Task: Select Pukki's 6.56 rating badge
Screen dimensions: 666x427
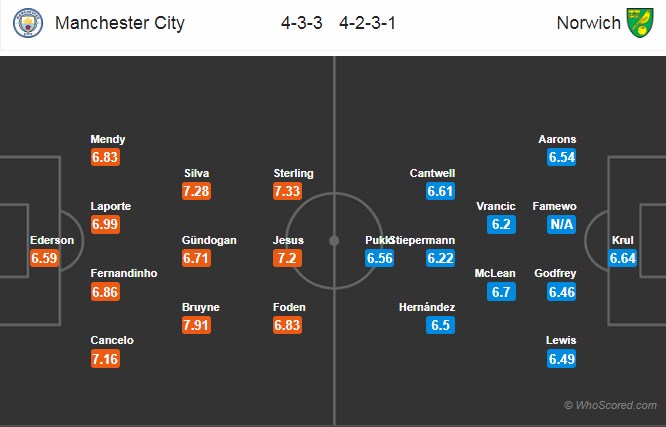Action: 379,258
